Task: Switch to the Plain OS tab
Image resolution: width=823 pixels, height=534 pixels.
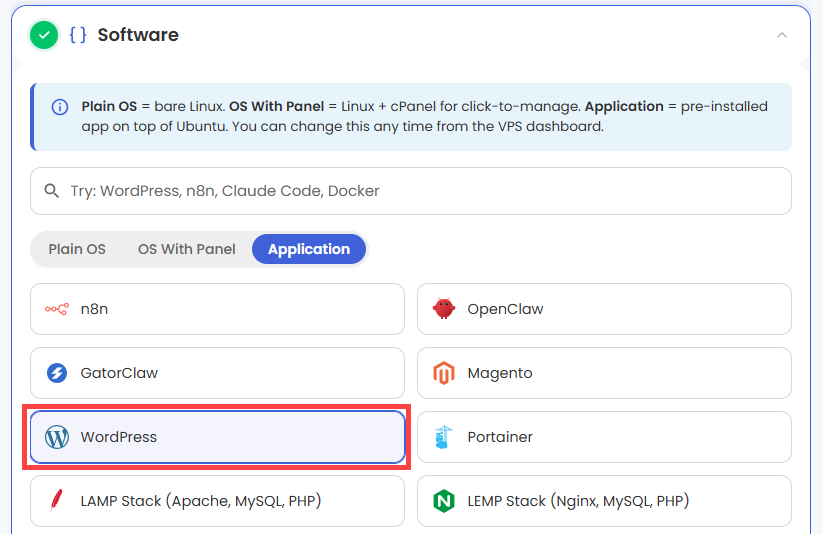Action: point(77,249)
